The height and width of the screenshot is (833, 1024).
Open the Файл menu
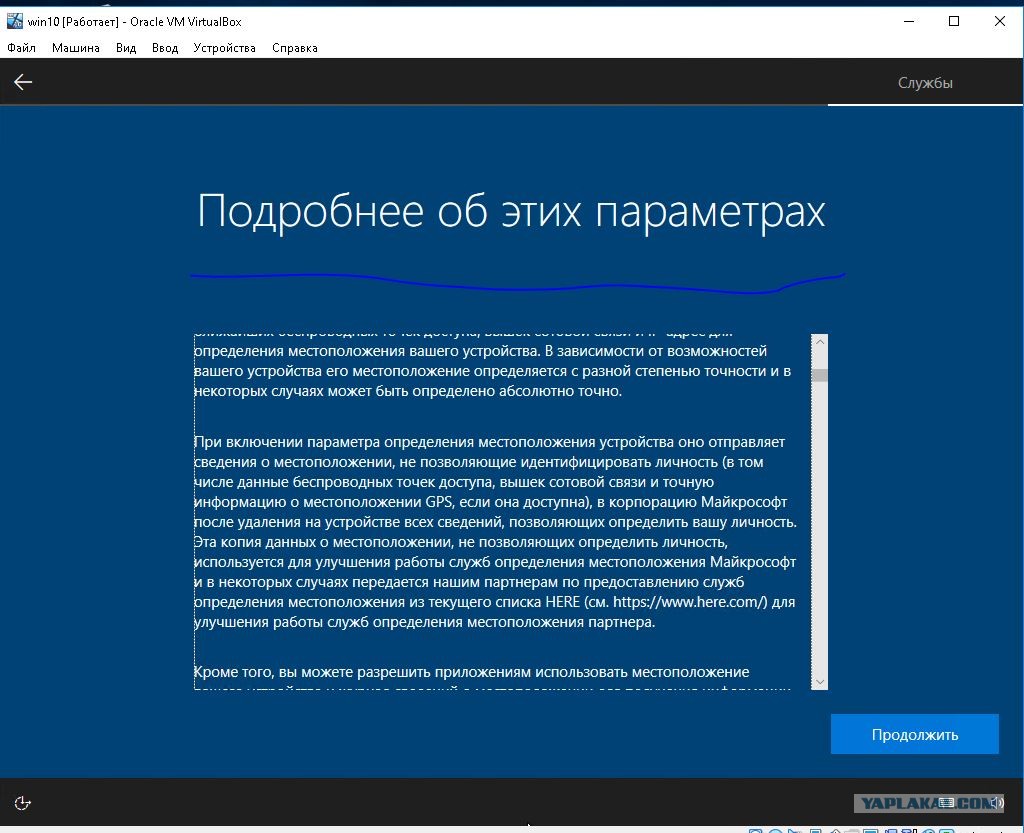tap(22, 48)
